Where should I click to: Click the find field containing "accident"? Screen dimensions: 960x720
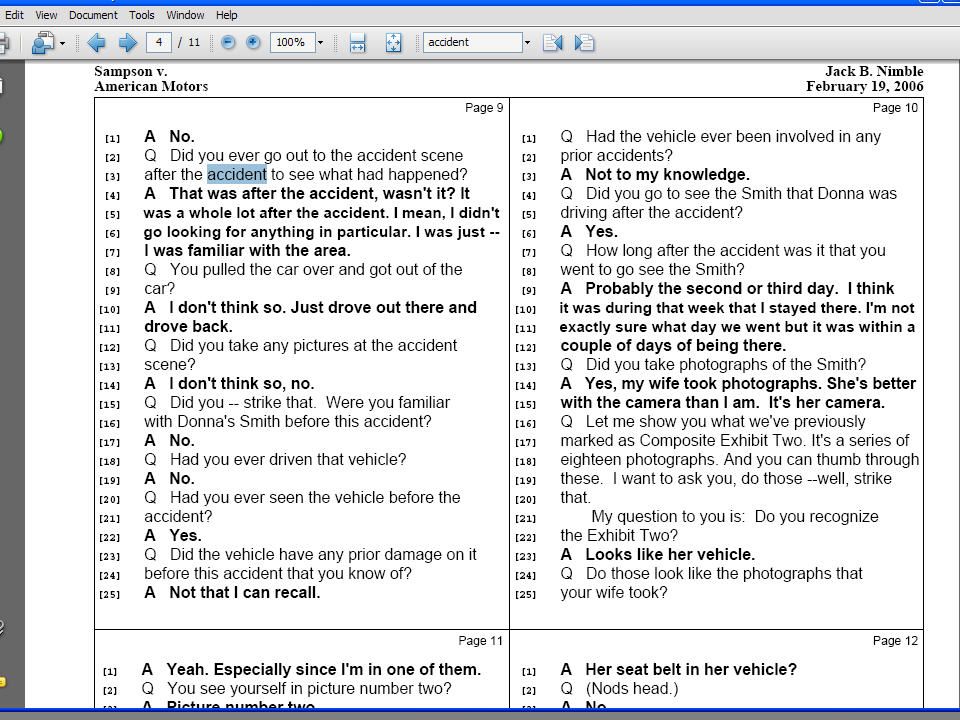[x=472, y=42]
